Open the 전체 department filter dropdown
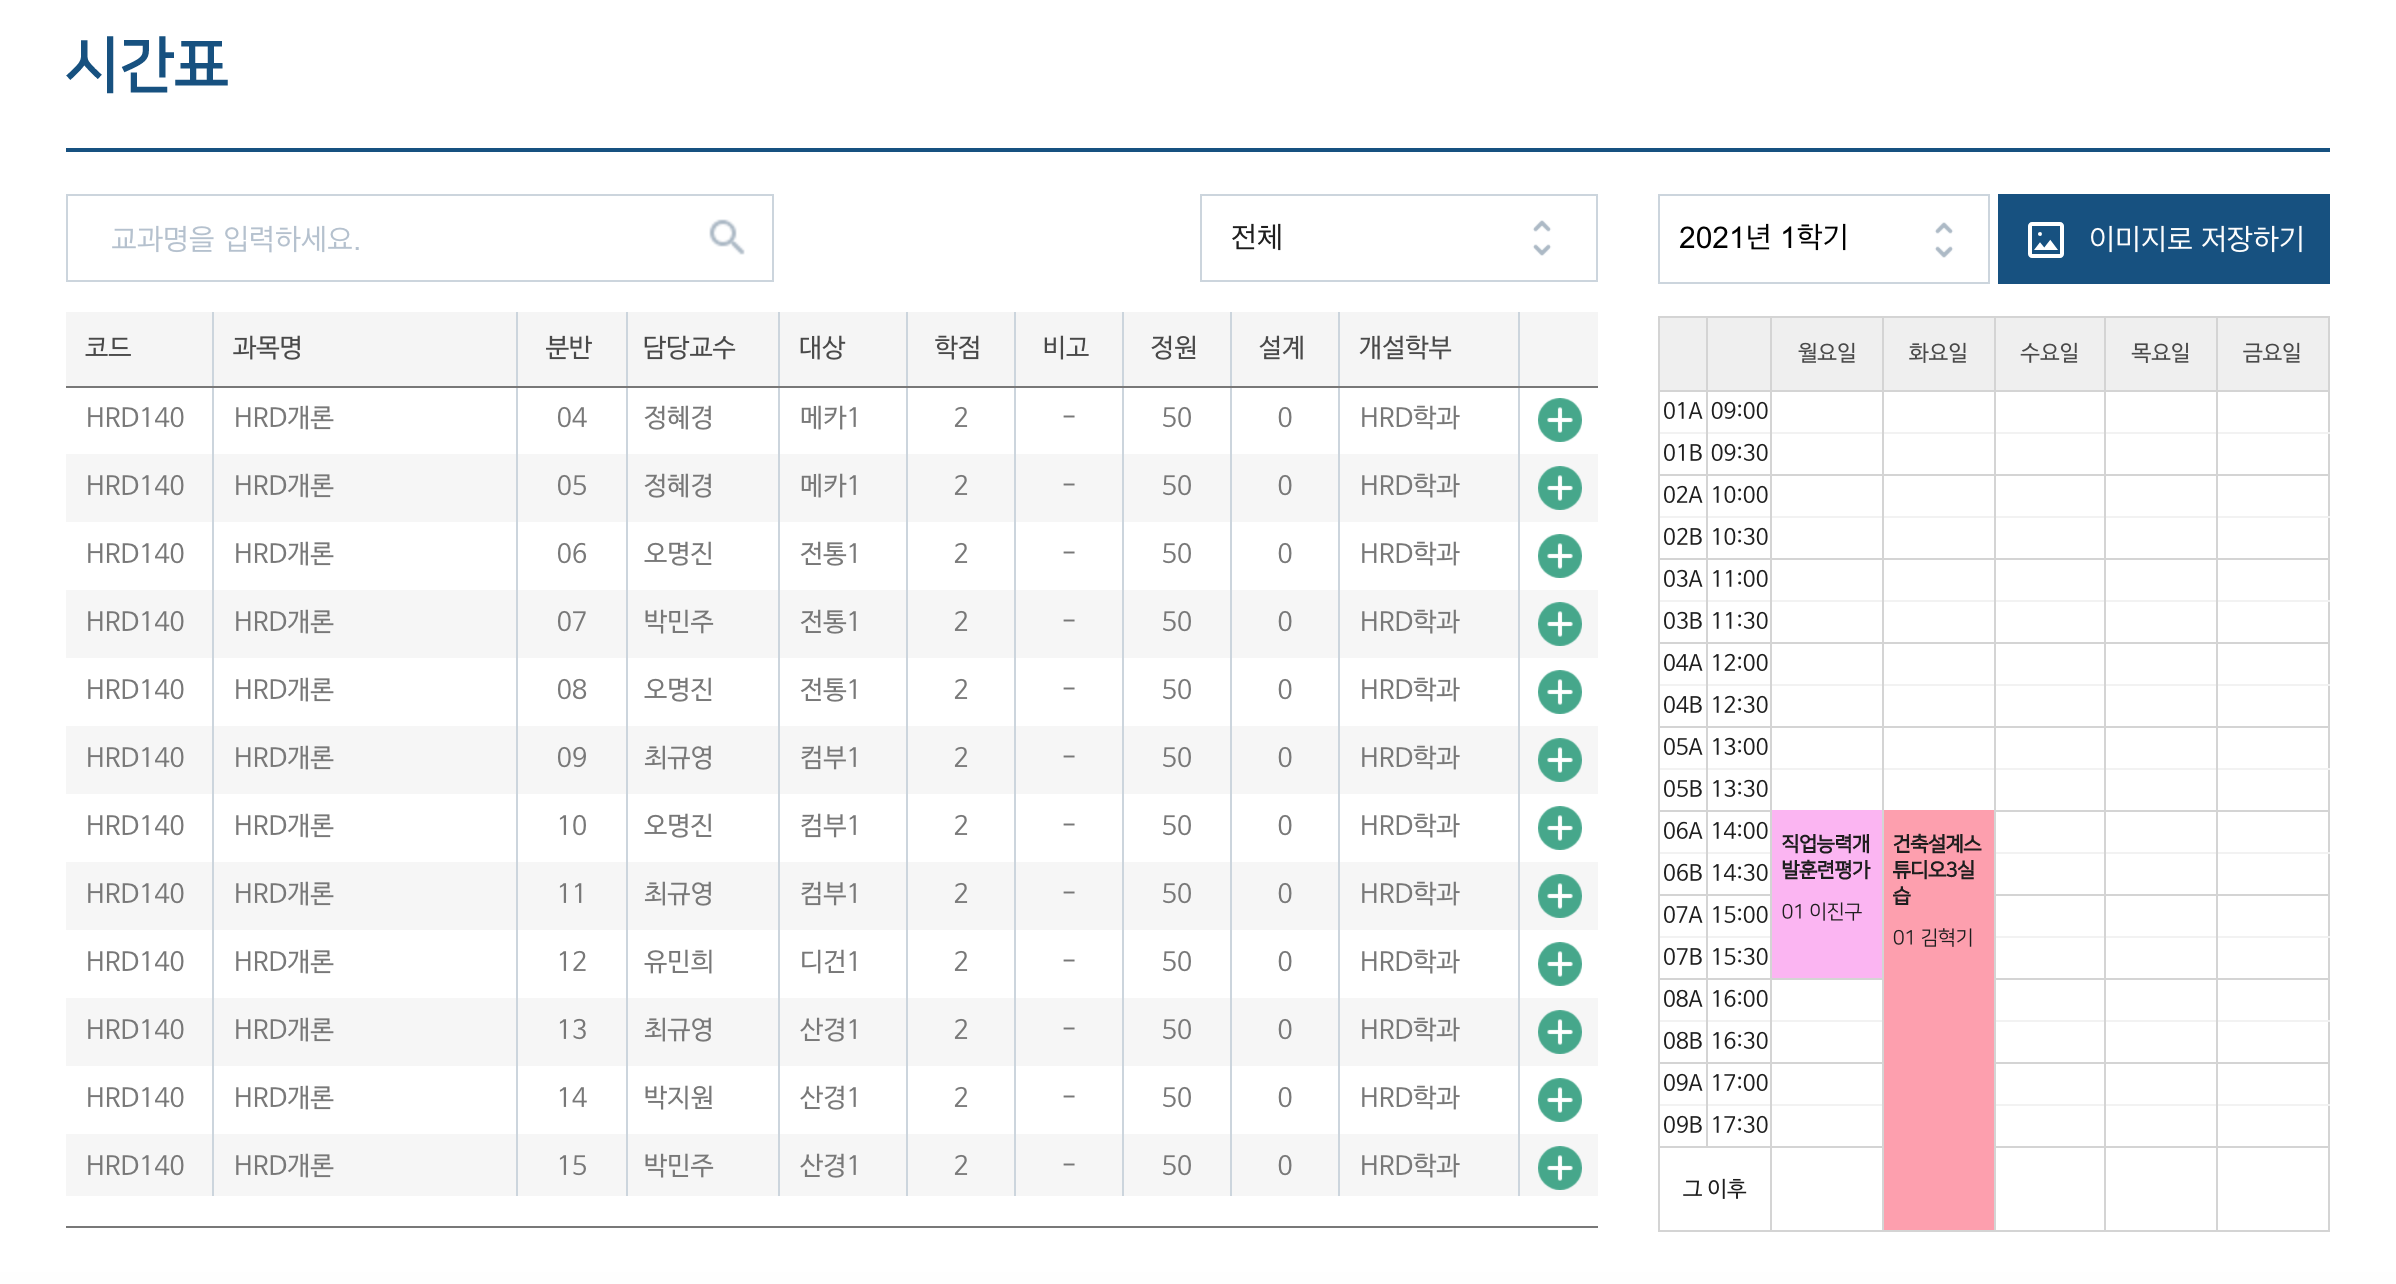The image size is (2396, 1284). pyautogui.click(x=1397, y=238)
